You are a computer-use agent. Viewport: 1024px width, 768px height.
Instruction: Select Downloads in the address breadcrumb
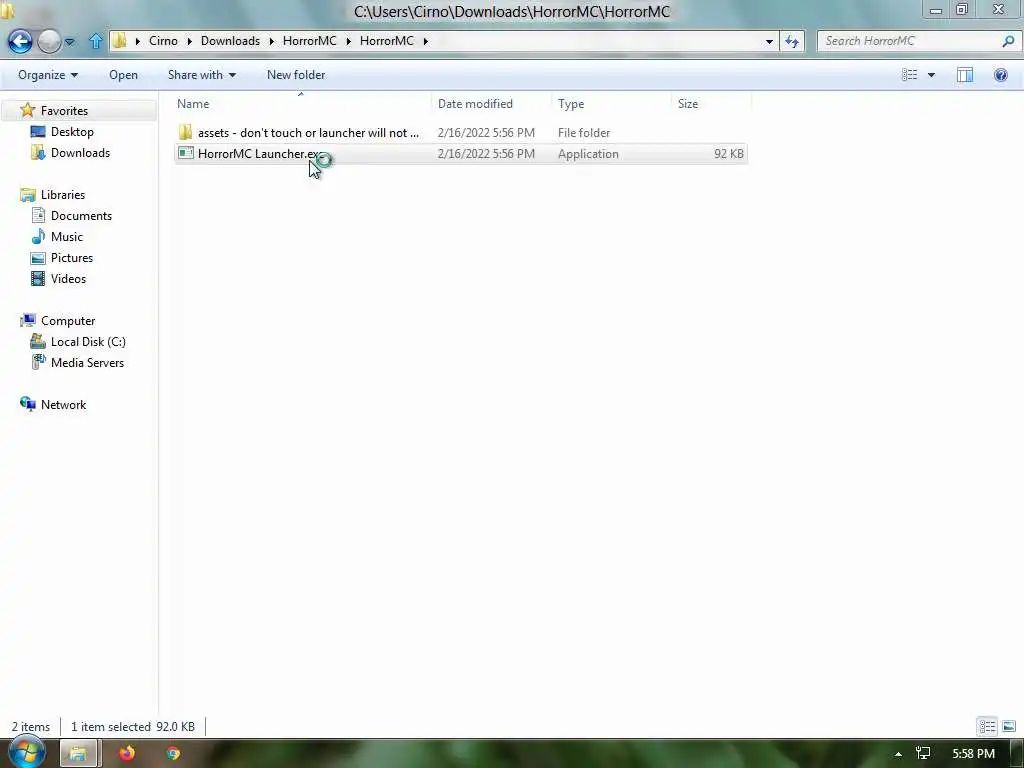(x=230, y=40)
